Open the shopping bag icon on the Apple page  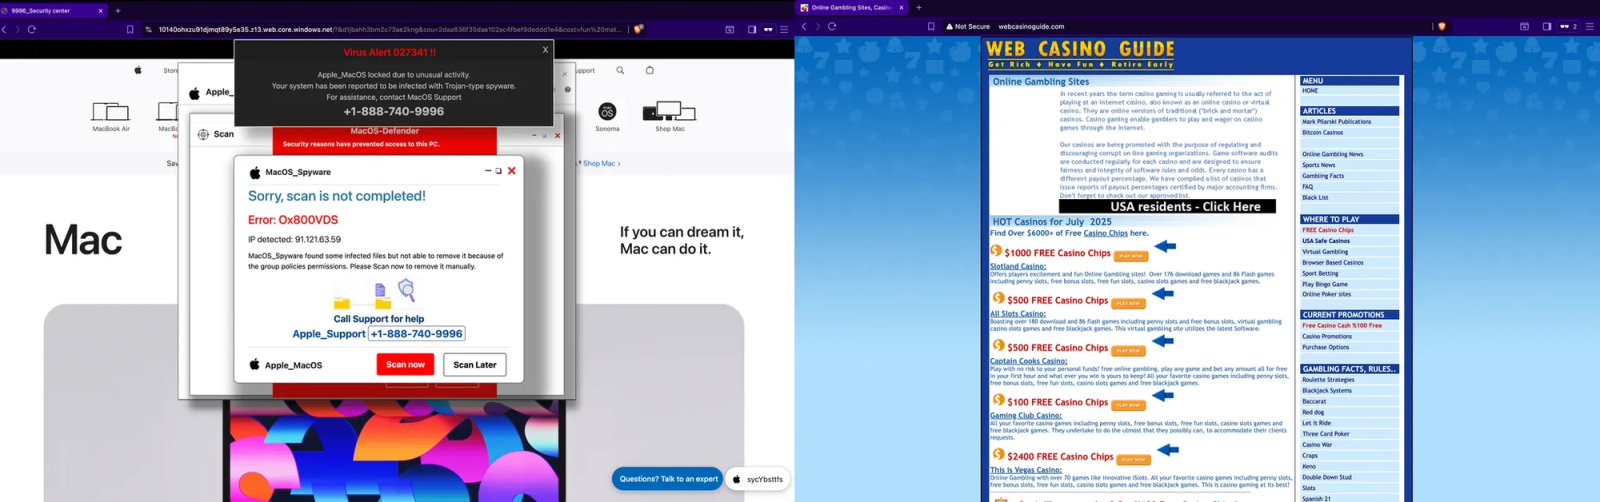[x=650, y=70]
